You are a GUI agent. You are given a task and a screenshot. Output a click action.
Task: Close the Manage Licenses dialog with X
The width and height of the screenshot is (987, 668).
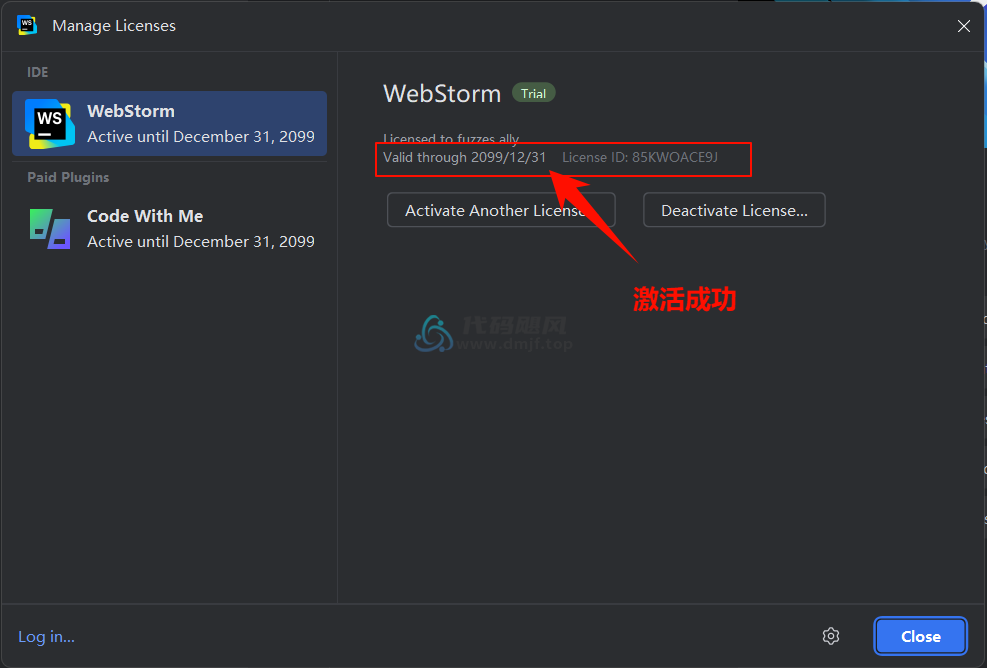point(963,26)
